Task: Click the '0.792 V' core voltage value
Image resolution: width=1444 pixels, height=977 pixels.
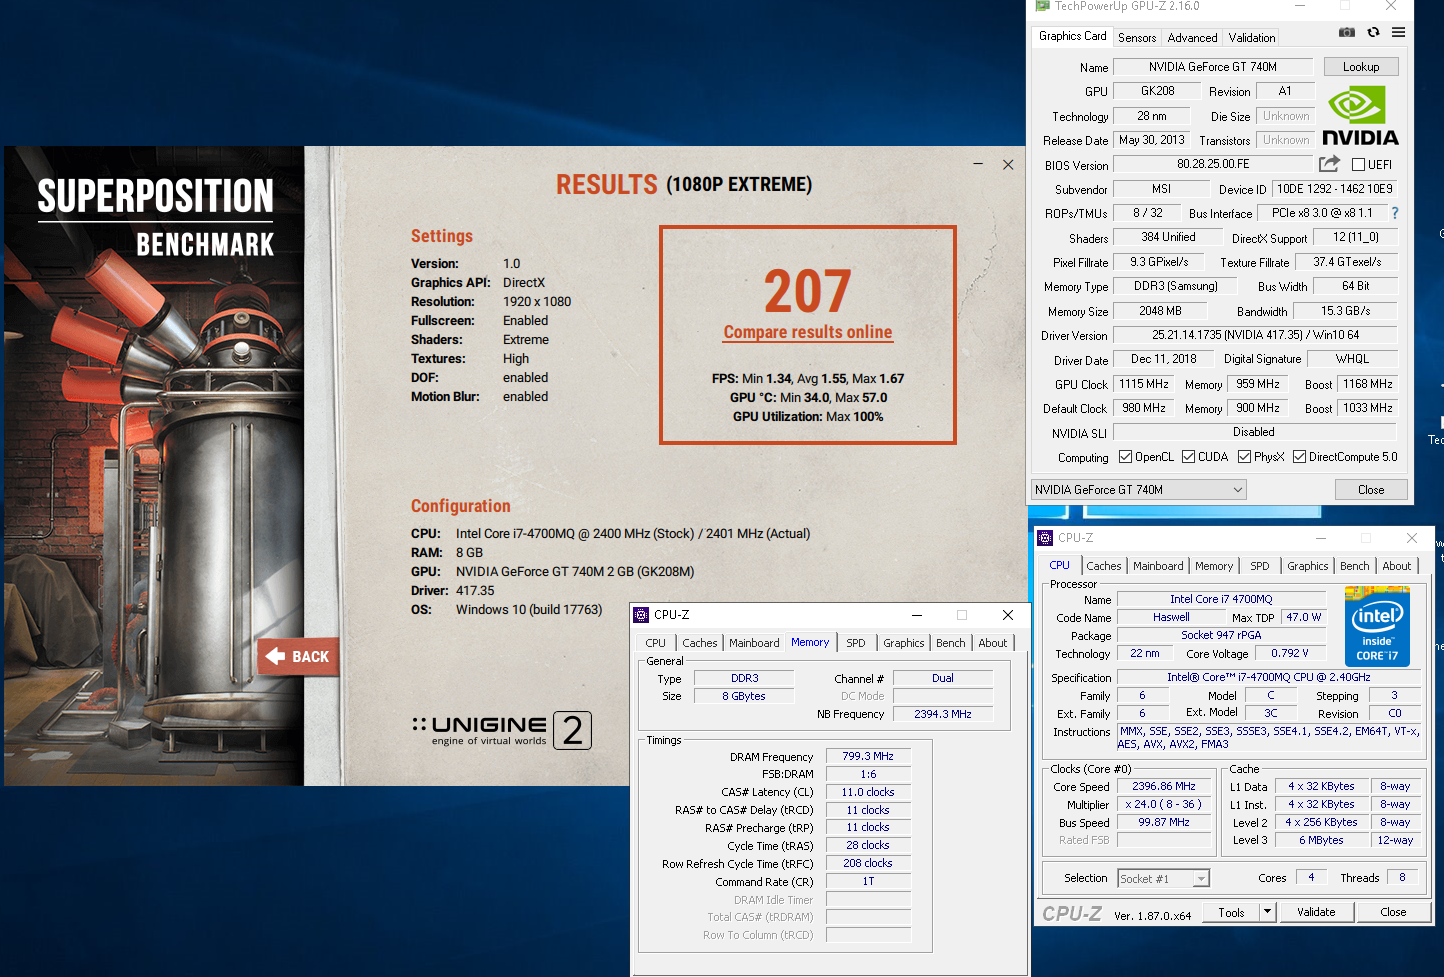Action: pyautogui.click(x=1290, y=653)
